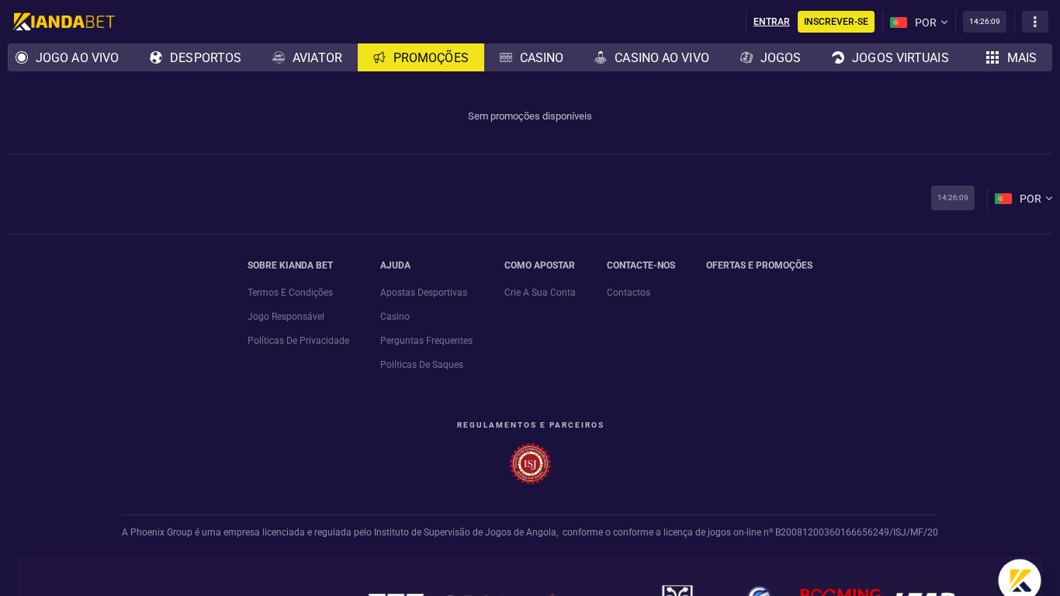Click 'Sem promoções disponíveis' message
The image size is (1060, 596).
click(529, 116)
